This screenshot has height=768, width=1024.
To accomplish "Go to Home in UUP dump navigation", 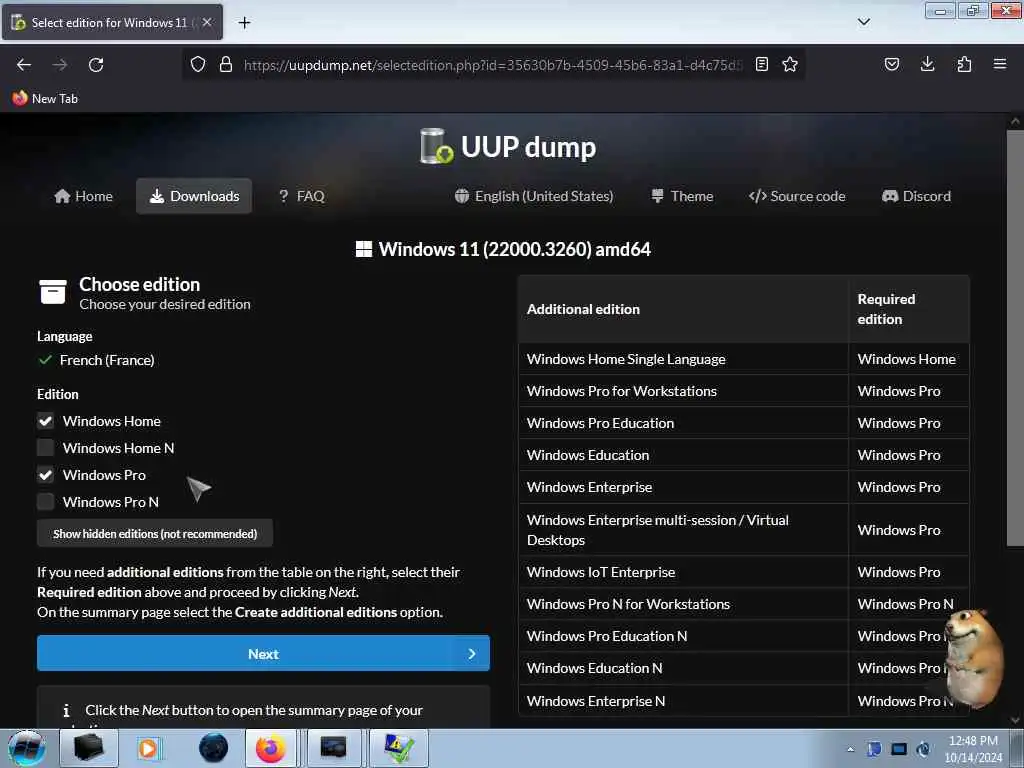I will coord(84,196).
